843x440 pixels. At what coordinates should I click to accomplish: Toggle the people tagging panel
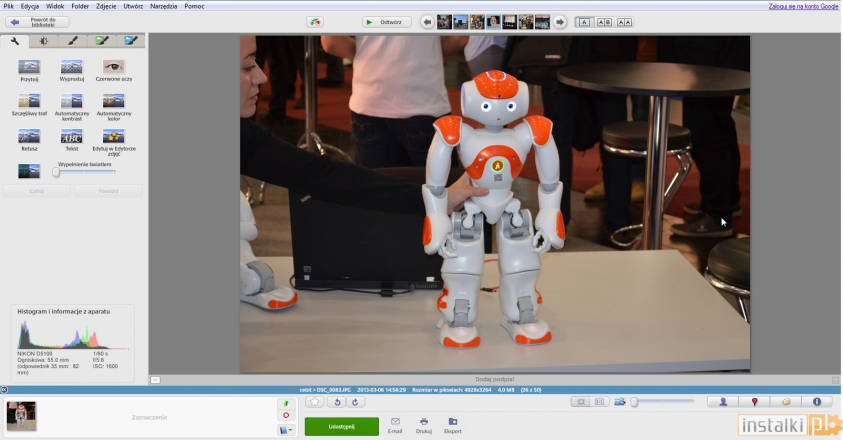tap(722, 402)
